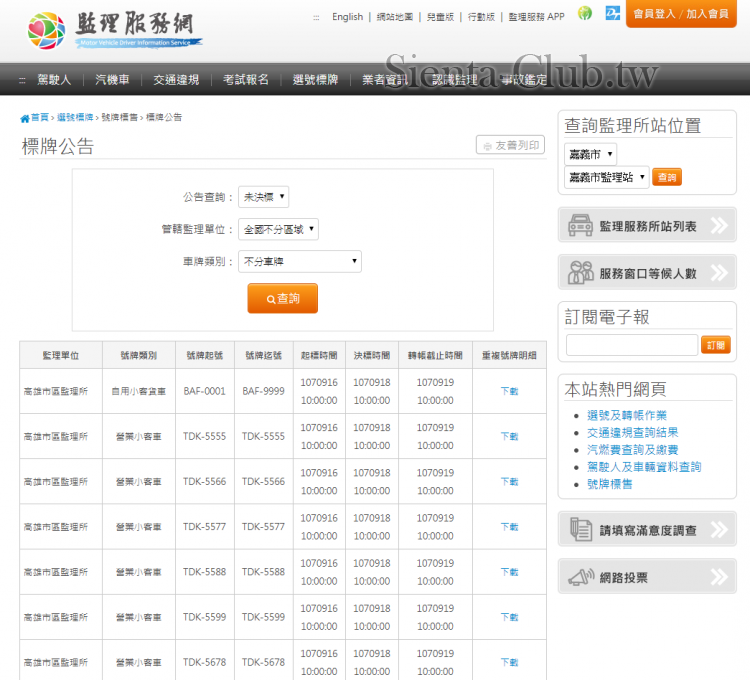Screen dimensions: 750x680
Task: Click the 首頁 home breadcrumb icon
Action: click(25, 118)
